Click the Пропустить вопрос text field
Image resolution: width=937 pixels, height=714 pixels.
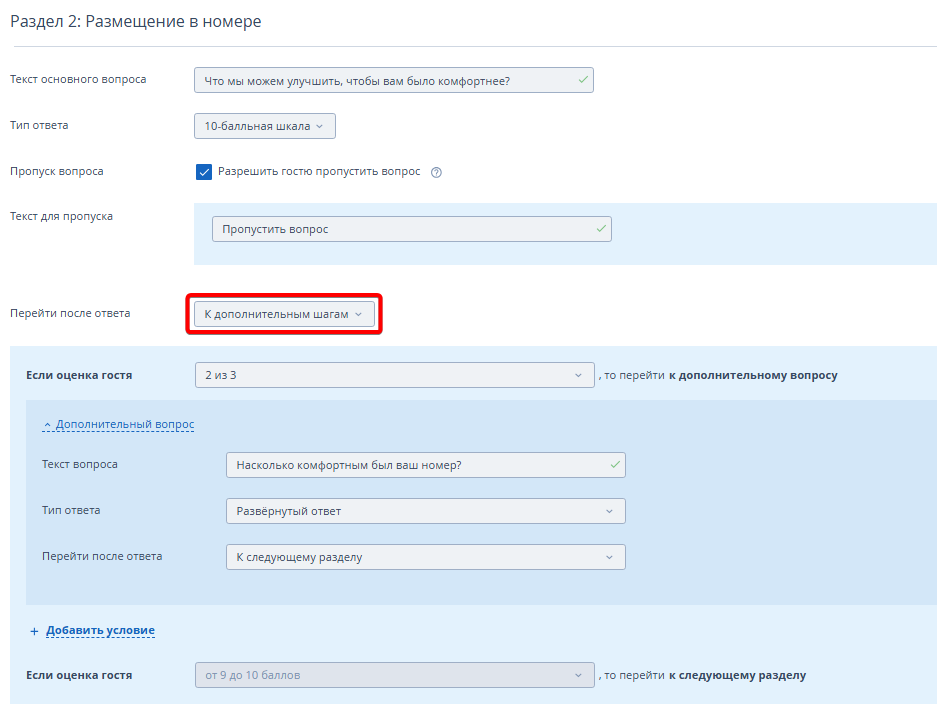tap(400, 229)
